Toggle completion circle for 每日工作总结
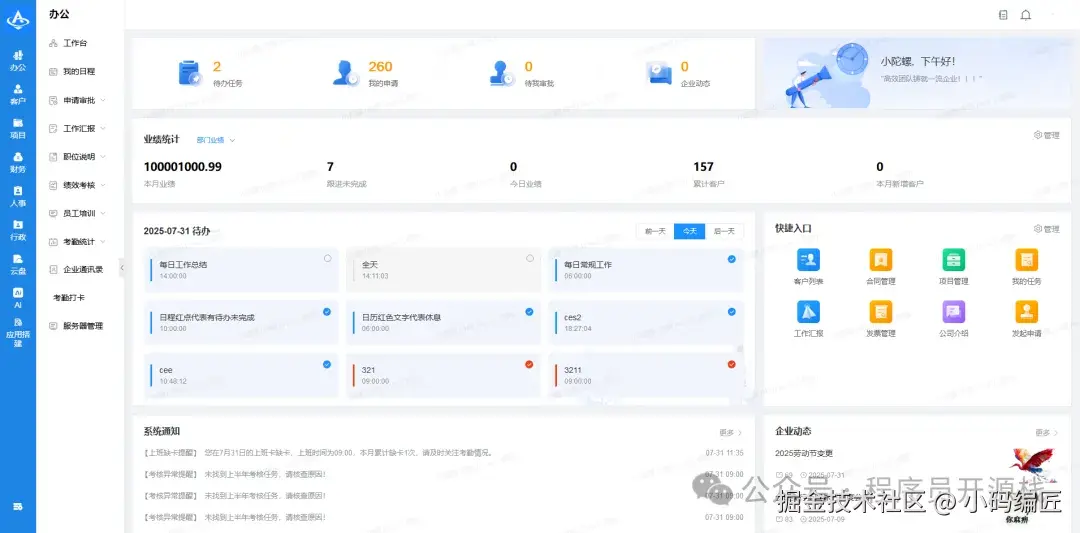Viewport: 1080px width, 533px height. point(327,258)
